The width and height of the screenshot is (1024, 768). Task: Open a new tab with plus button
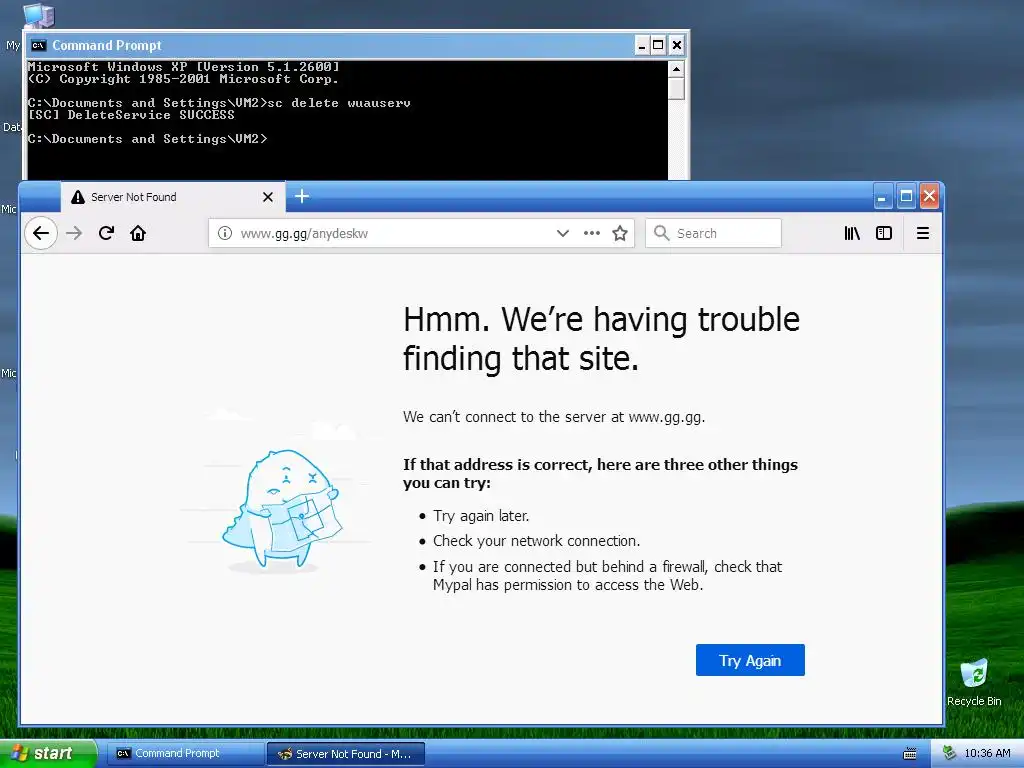(302, 196)
